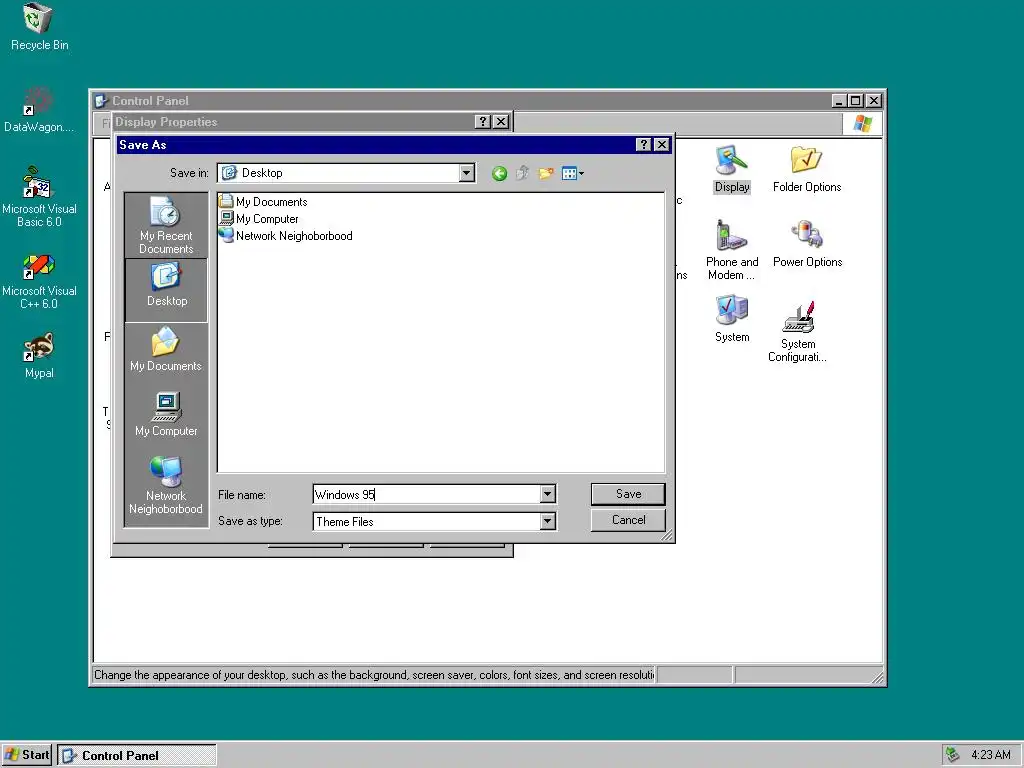Open Display icon in Control Panel
The image size is (1024, 768).
tap(732, 169)
